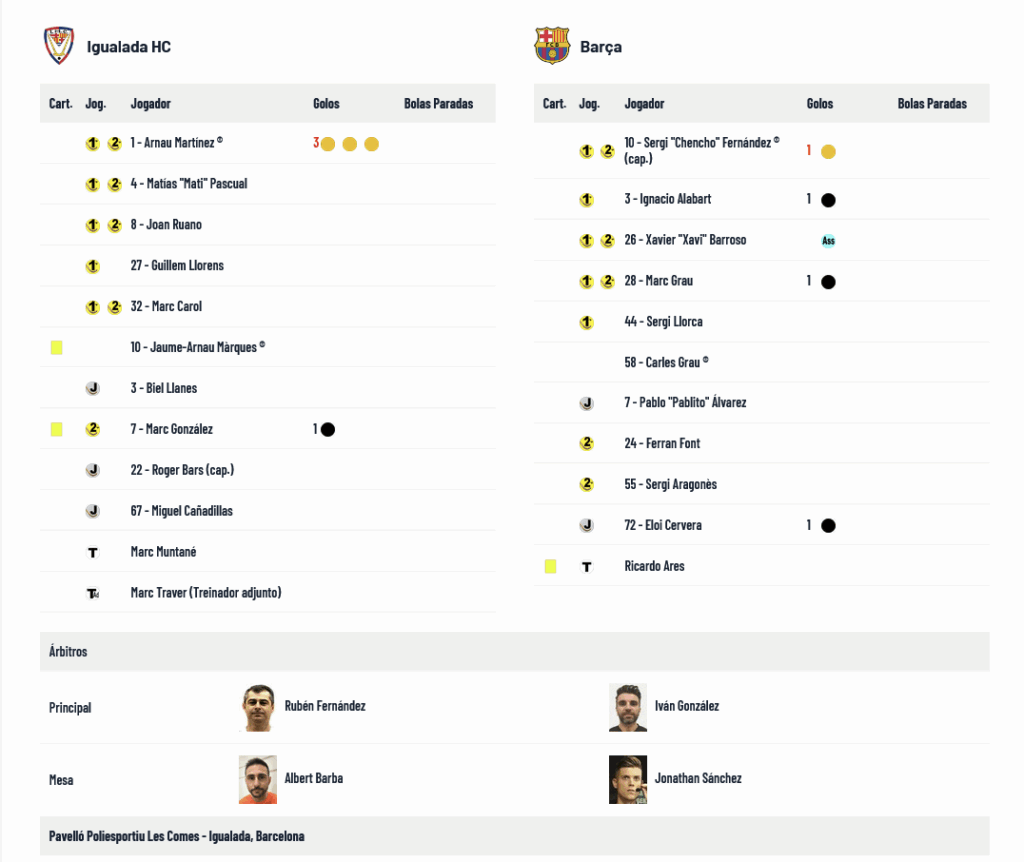Click black goal ball for Marc González

pos(328,429)
